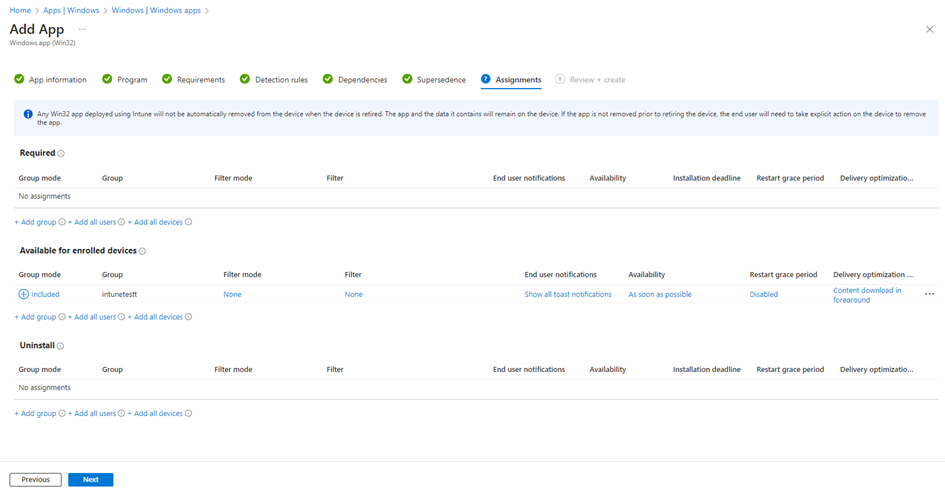Open the three-dot menu for intunetestt row
The height and width of the screenshot is (495, 945).
[x=929, y=294]
